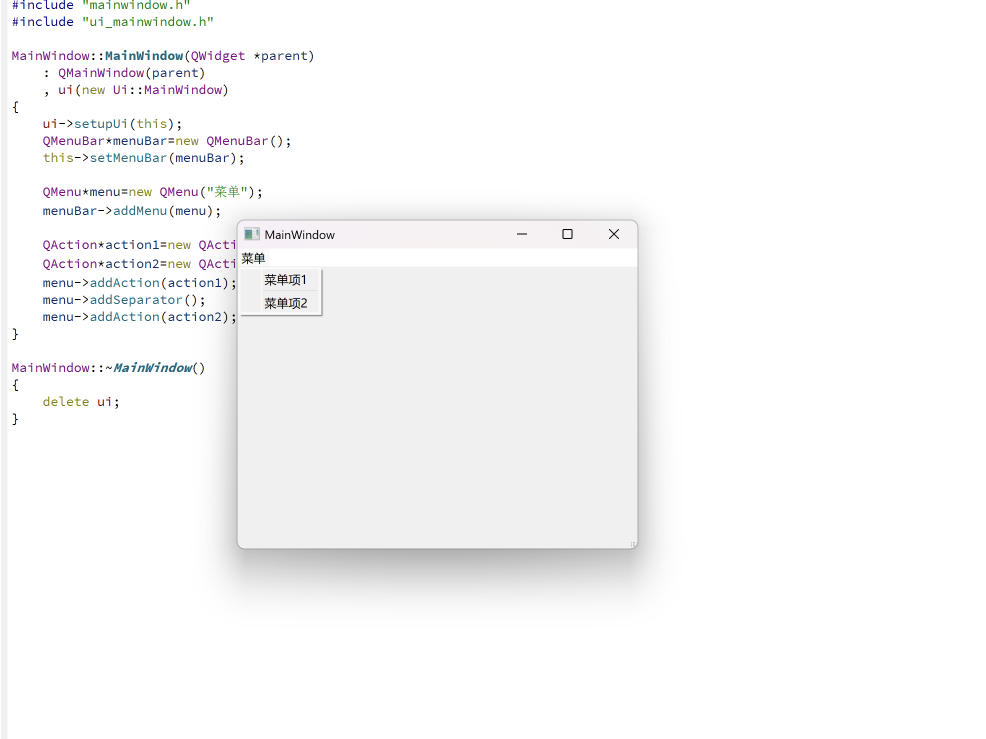Viewport: 986px width, 739px height.
Task: Click the line delete ui;
Action: 81,401
